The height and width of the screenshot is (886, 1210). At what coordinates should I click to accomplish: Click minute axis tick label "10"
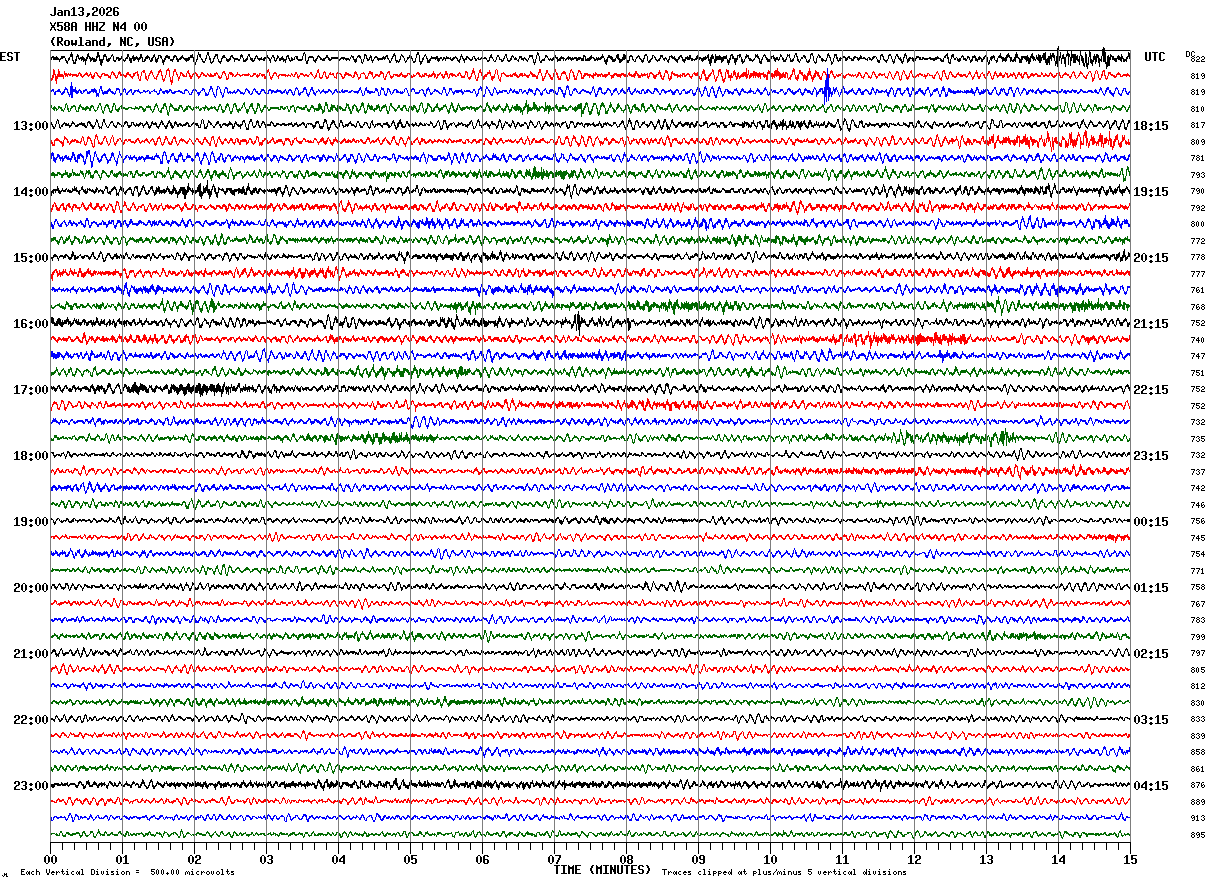tap(770, 859)
